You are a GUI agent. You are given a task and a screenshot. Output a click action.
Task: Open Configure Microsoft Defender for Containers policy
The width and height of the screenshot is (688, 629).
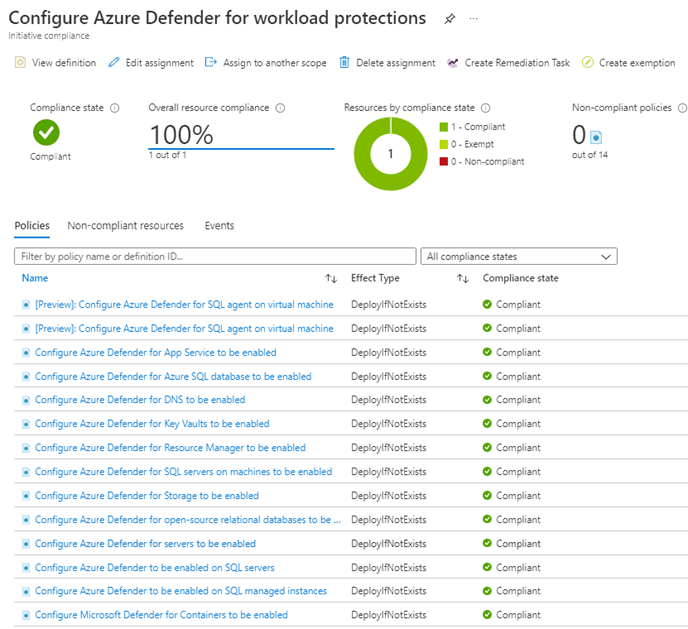(x=161, y=615)
